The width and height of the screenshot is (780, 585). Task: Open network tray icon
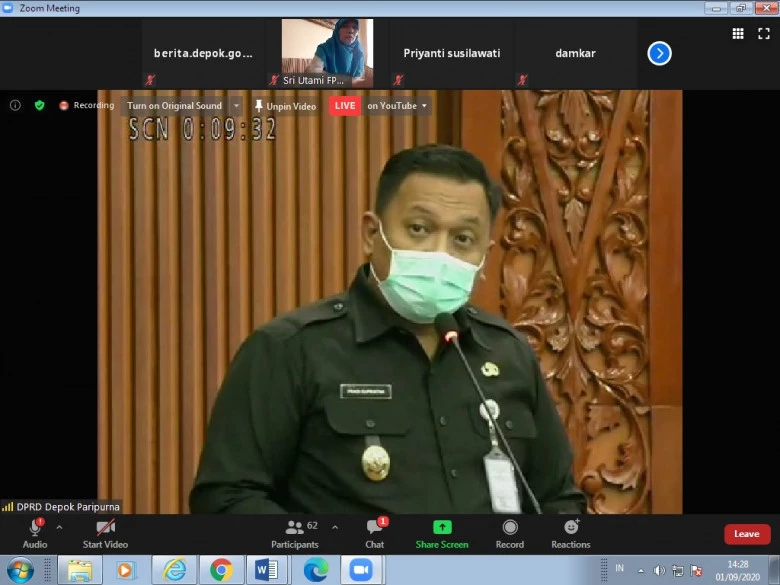click(678, 571)
